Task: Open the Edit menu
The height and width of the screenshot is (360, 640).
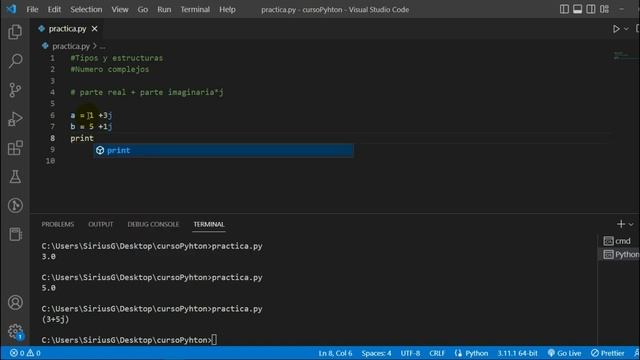Action: pyautogui.click(x=54, y=9)
